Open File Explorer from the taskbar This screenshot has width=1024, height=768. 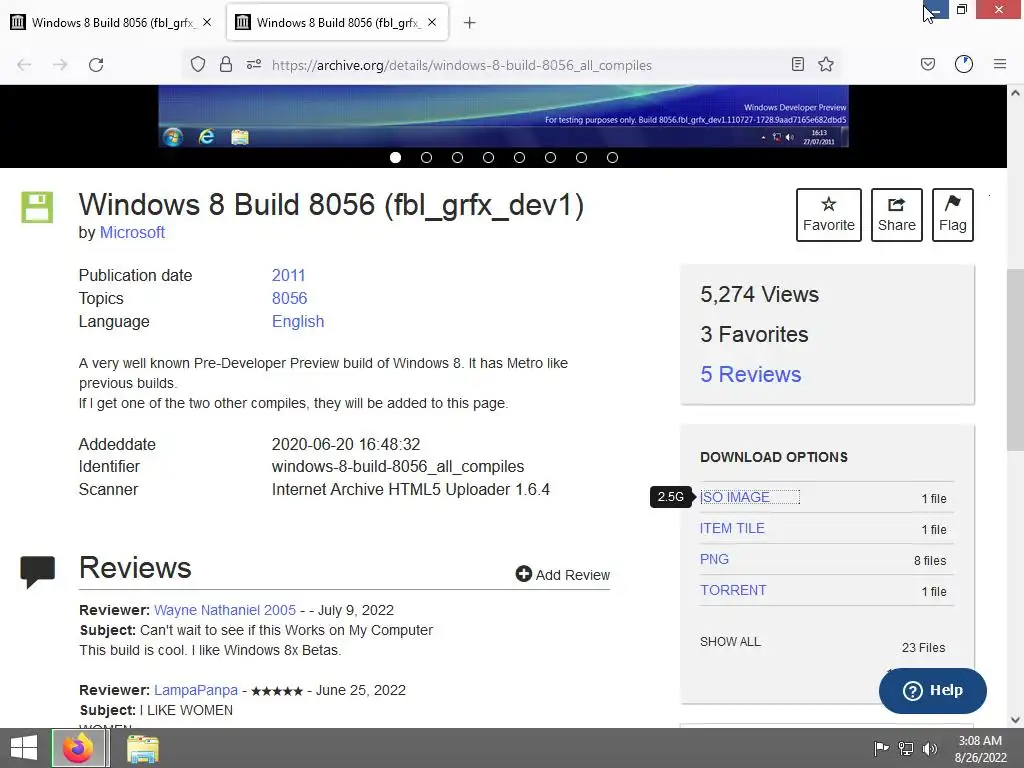click(142, 748)
